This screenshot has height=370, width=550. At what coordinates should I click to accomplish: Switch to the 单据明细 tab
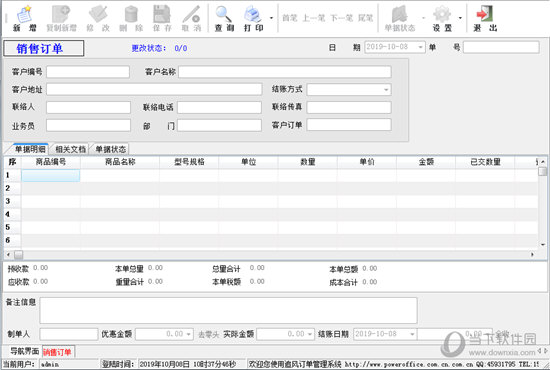click(x=30, y=149)
